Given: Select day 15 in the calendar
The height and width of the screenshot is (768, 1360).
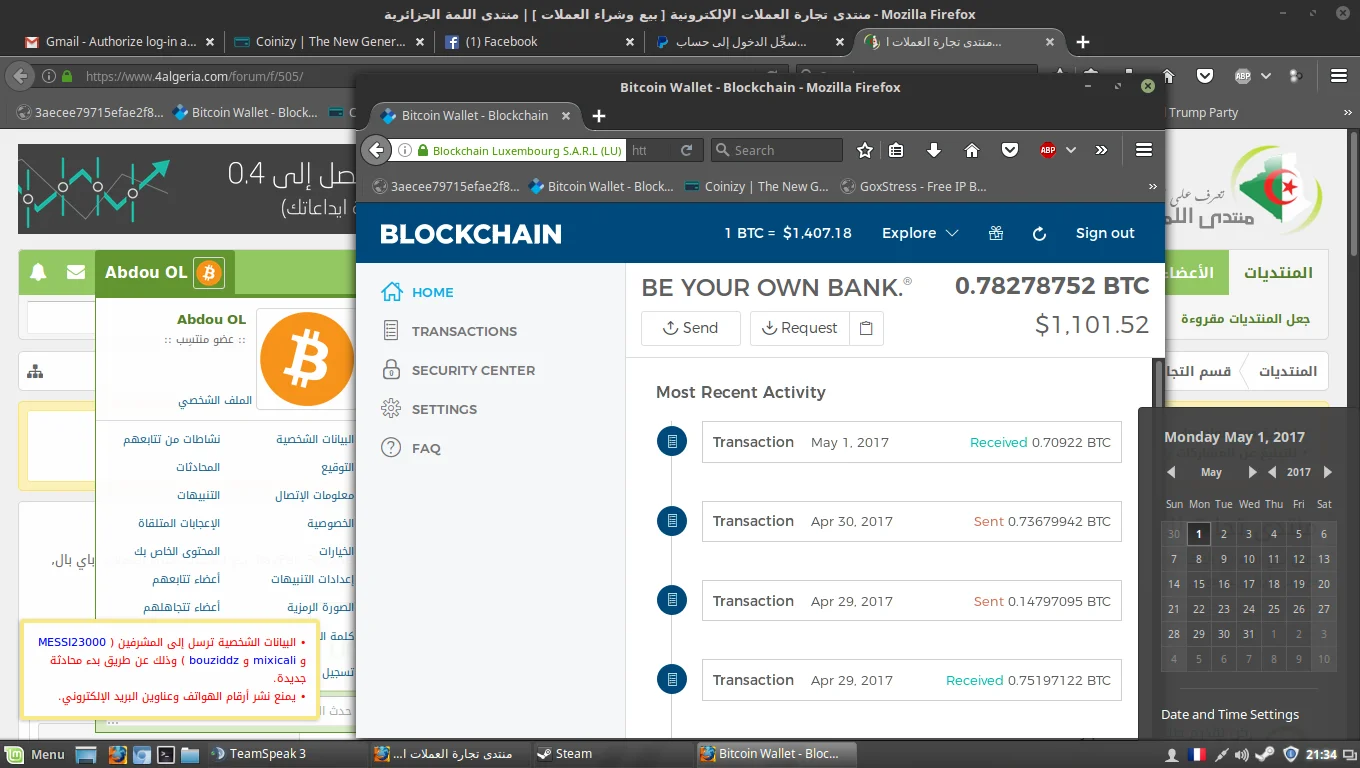Looking at the screenshot, I should pyautogui.click(x=1199, y=584).
